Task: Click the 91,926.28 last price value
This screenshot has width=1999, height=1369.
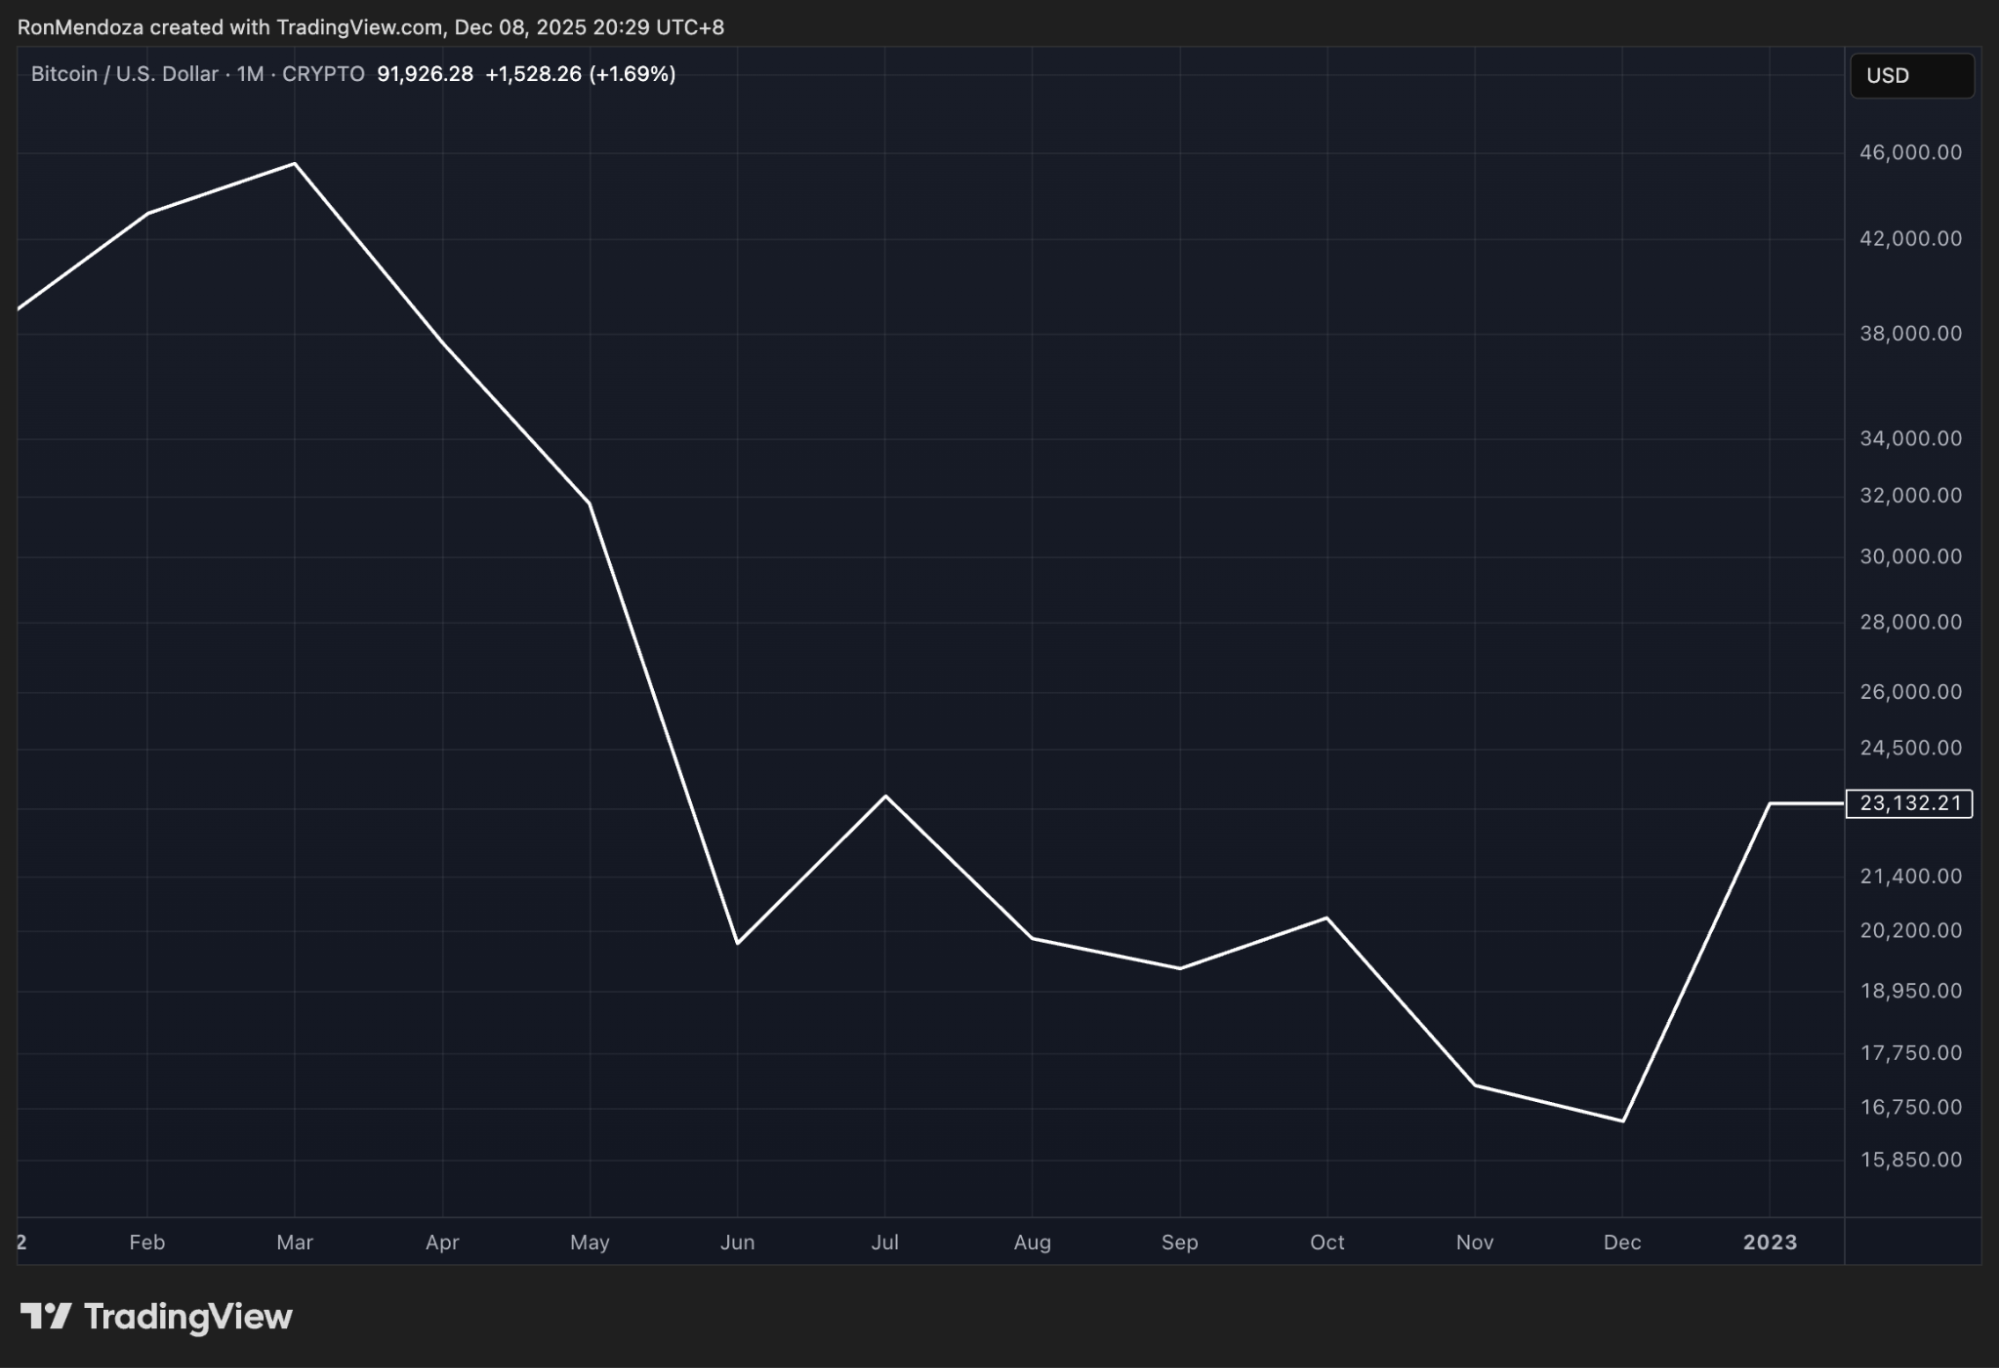Action: [x=425, y=74]
